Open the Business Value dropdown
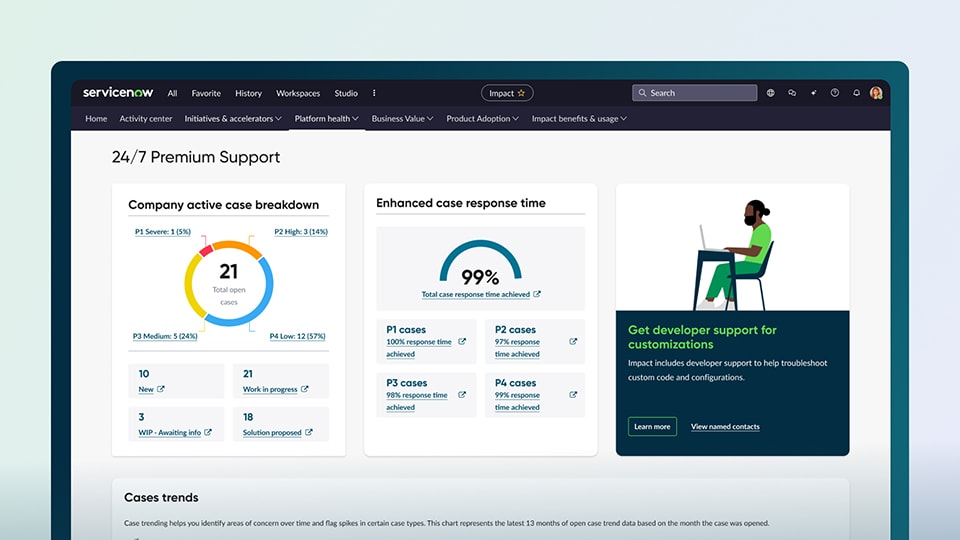This screenshot has height=540, width=960. [x=402, y=119]
